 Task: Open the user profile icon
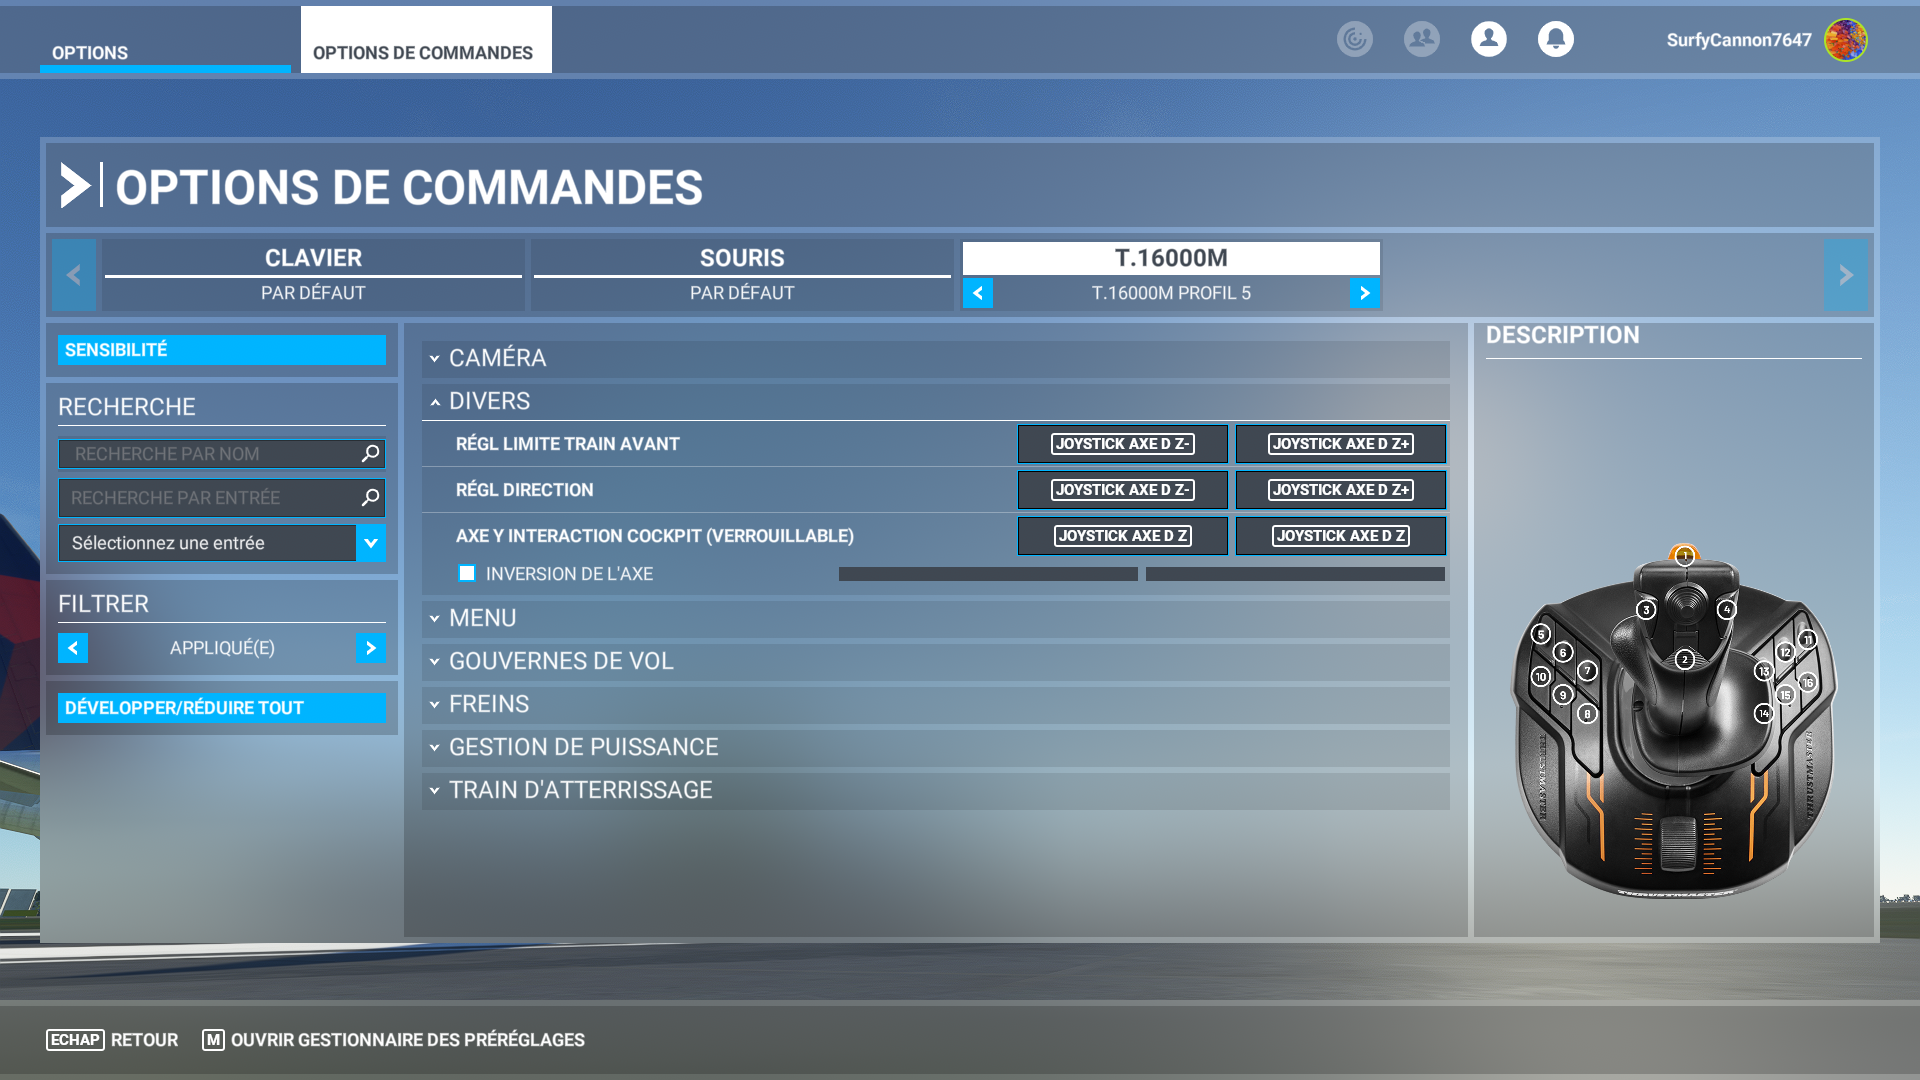tap(1488, 39)
